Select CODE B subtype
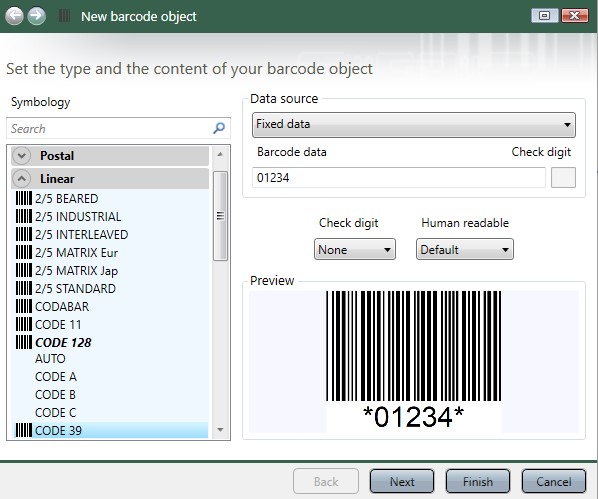This screenshot has width=598, height=499. (x=55, y=394)
